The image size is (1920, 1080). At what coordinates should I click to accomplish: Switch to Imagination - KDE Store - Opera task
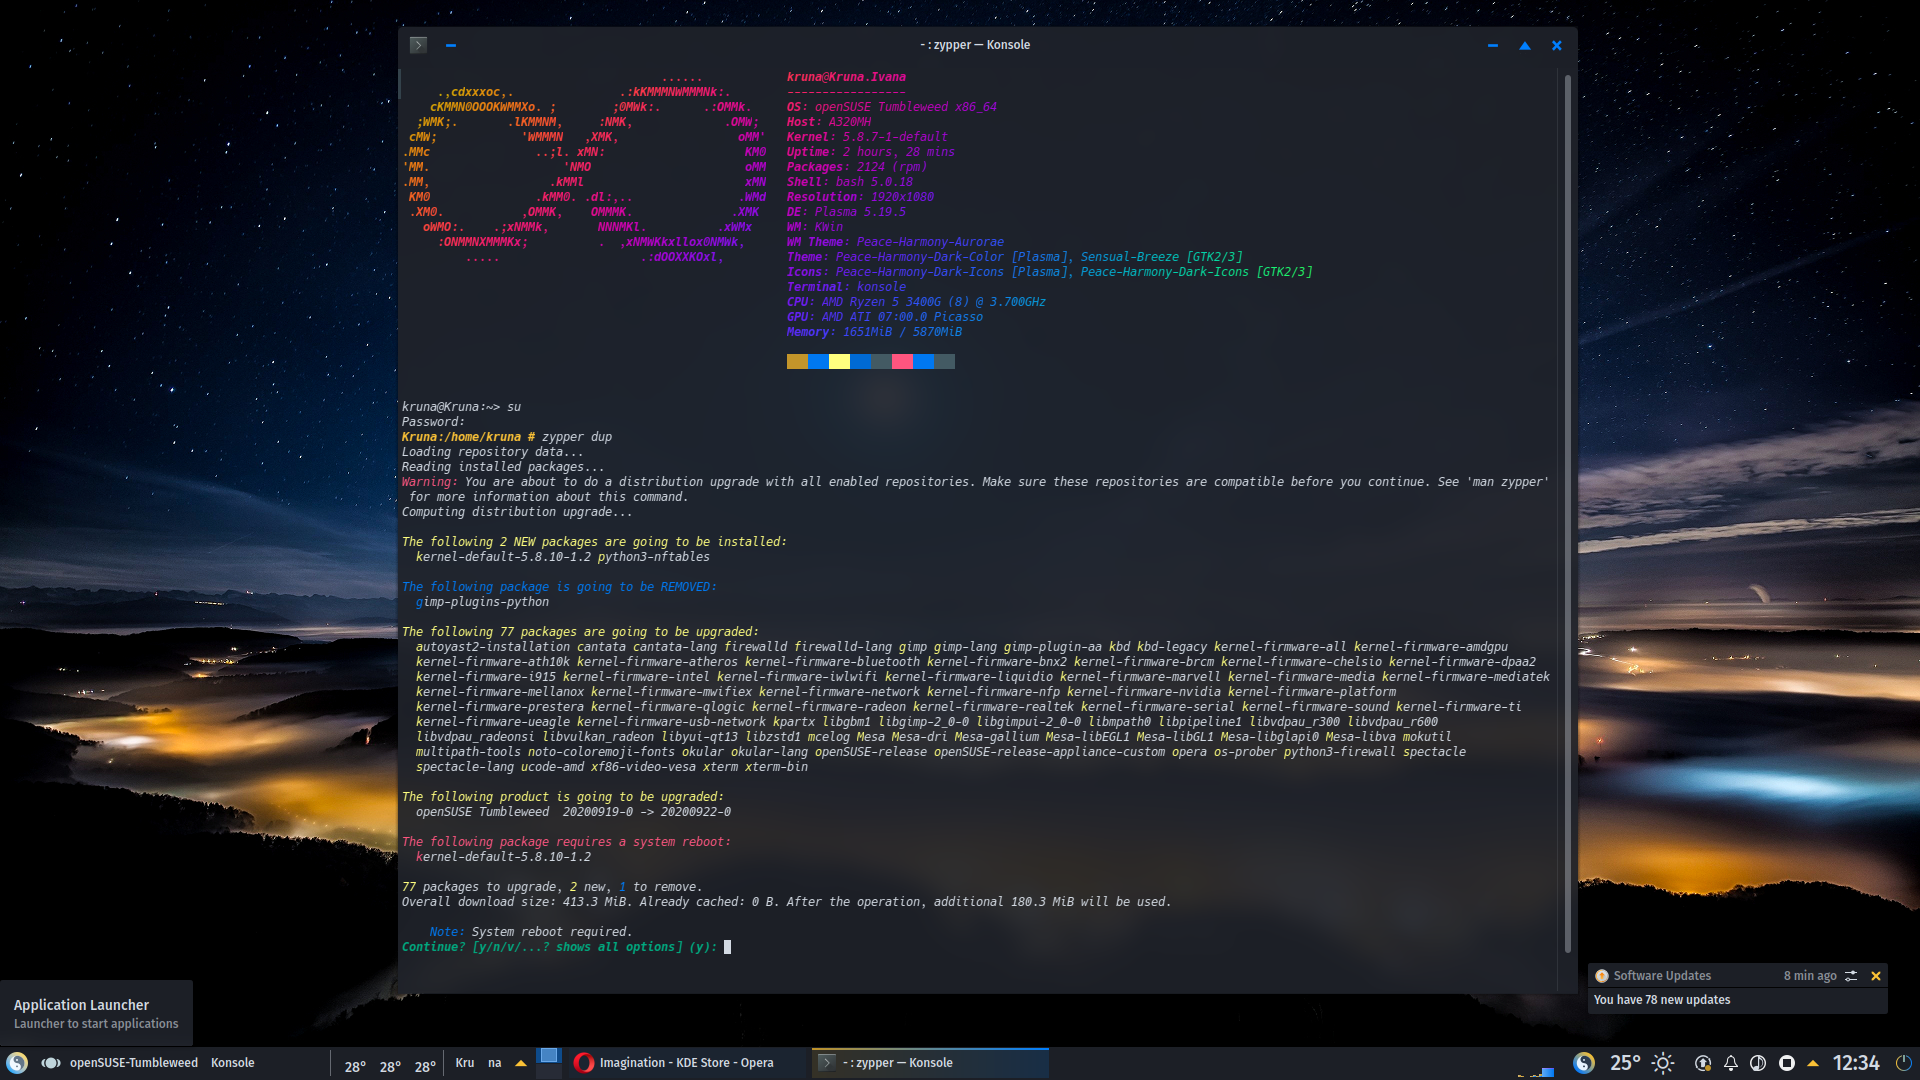(x=687, y=1063)
